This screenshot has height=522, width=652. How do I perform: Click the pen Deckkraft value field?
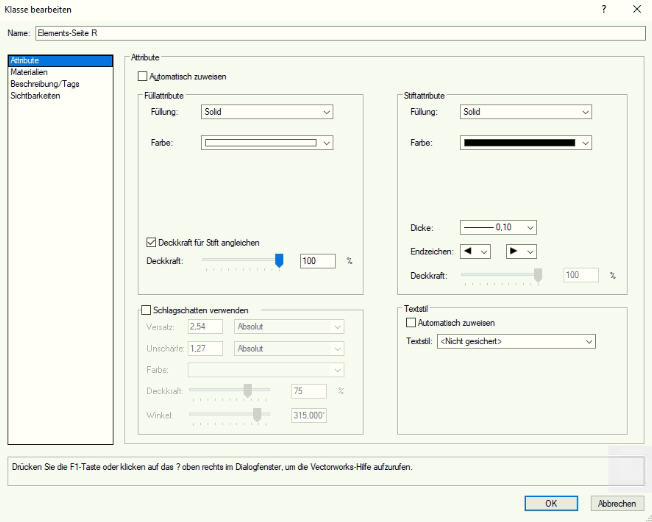click(x=581, y=275)
